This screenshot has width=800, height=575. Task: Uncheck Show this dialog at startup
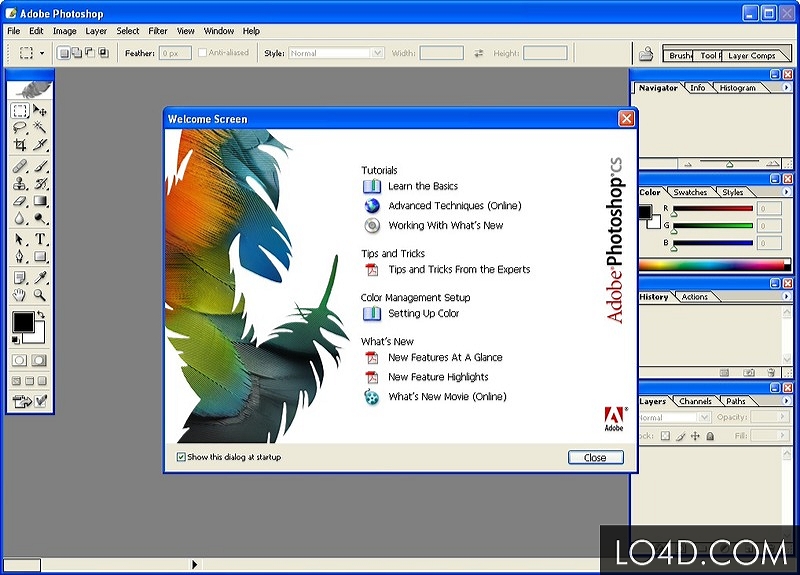181,457
